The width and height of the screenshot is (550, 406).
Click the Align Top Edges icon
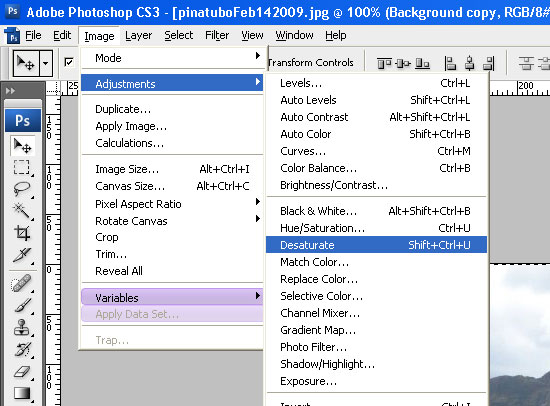coord(384,64)
